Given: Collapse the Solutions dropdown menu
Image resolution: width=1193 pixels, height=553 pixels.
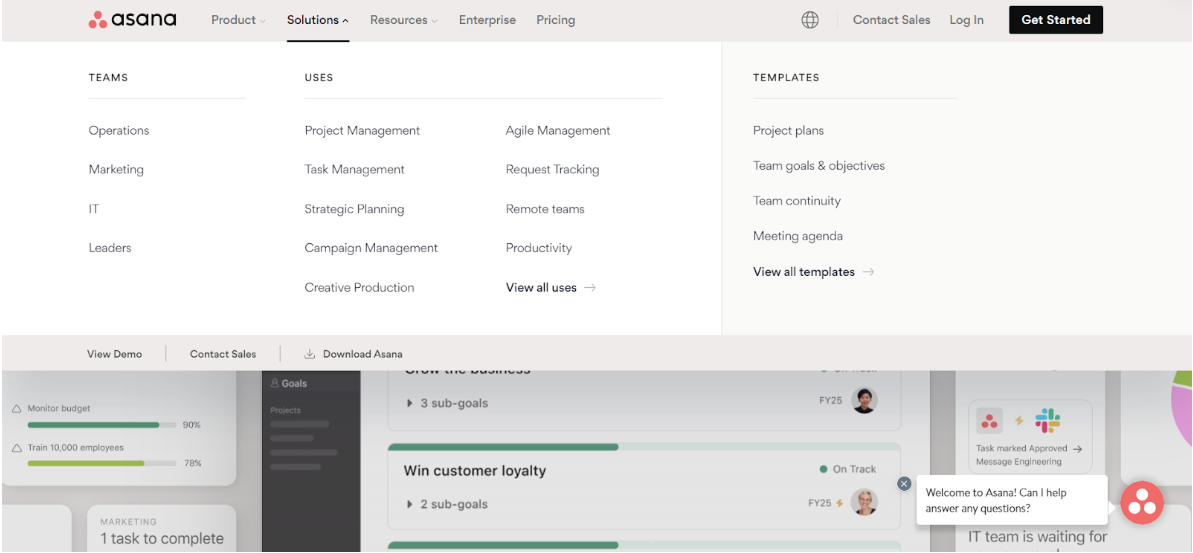Looking at the screenshot, I should 317,20.
